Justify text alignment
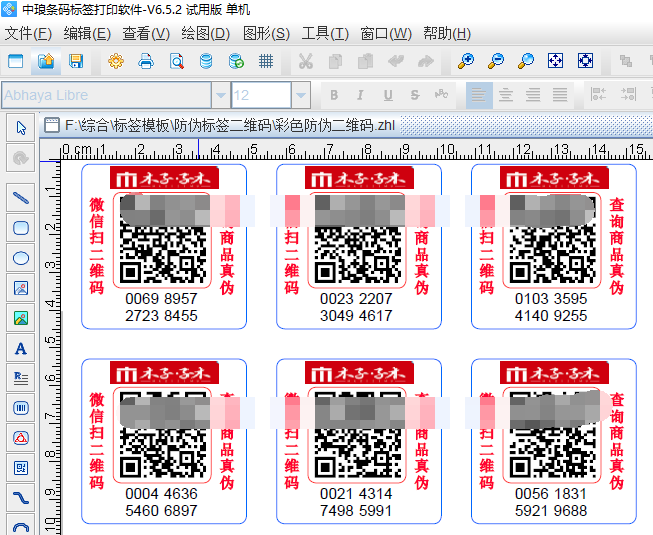This screenshot has height=535, width=653. click(560, 95)
